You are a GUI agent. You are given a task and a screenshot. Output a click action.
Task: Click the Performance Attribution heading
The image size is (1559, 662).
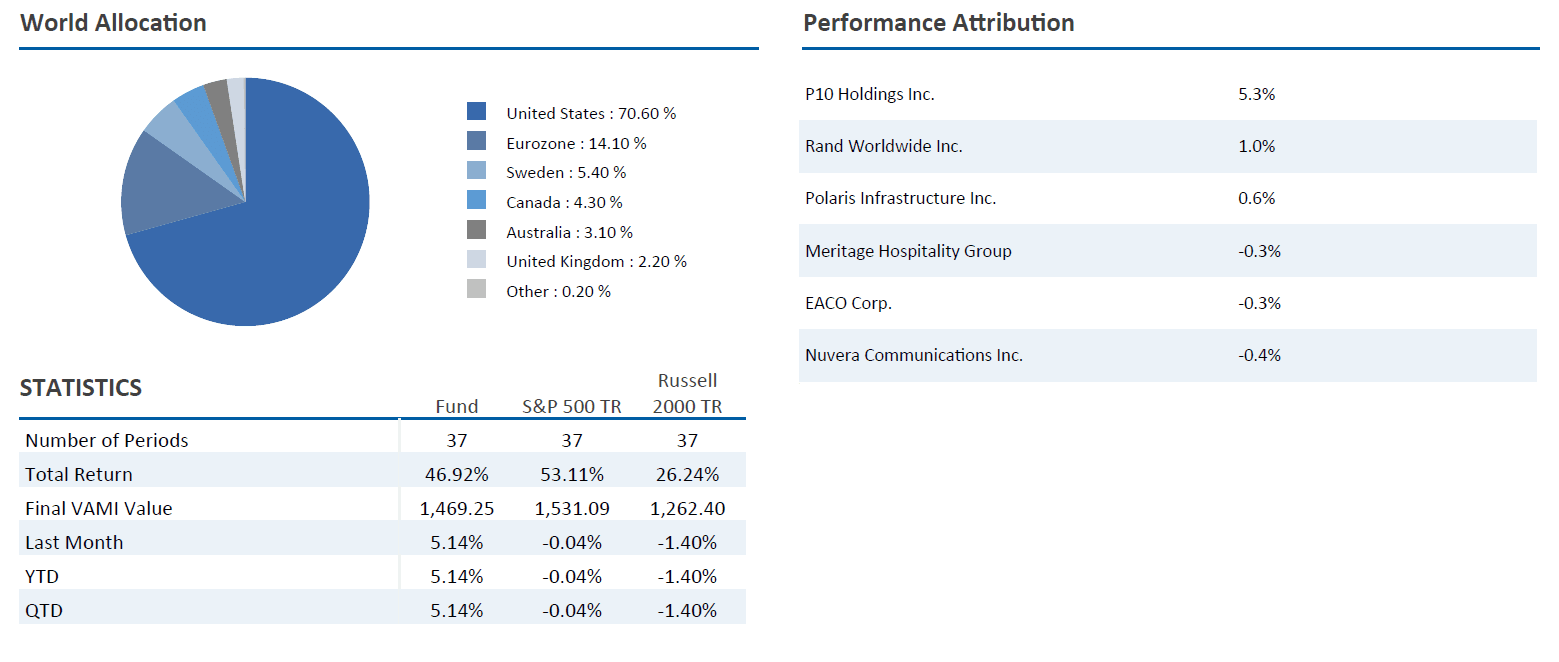coord(938,23)
